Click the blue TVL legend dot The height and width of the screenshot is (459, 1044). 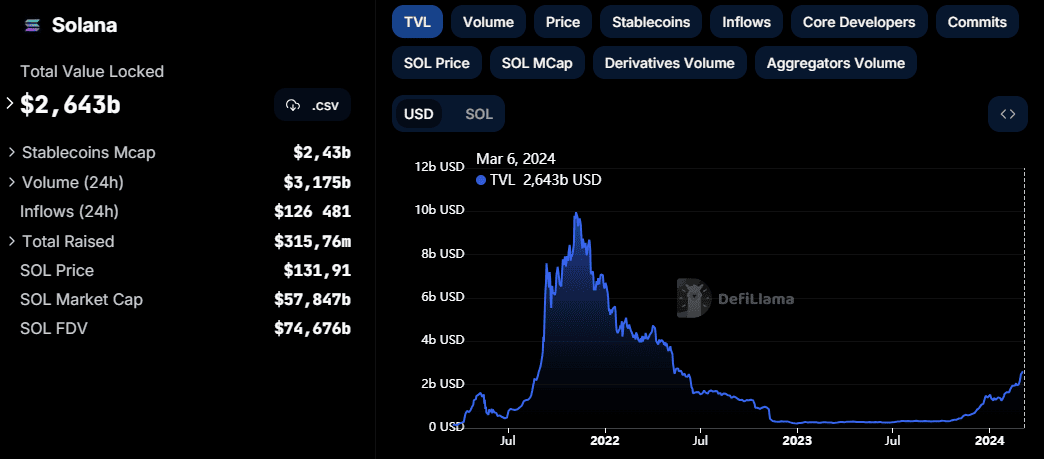point(481,180)
